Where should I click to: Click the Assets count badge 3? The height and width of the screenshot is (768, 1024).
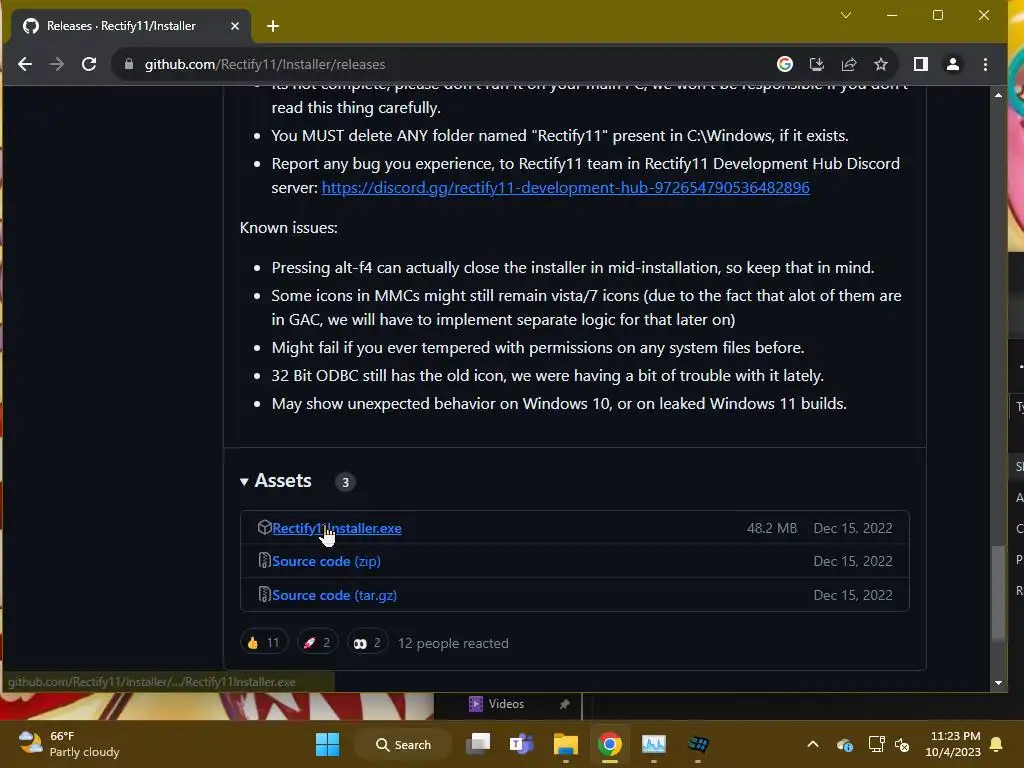point(345,482)
